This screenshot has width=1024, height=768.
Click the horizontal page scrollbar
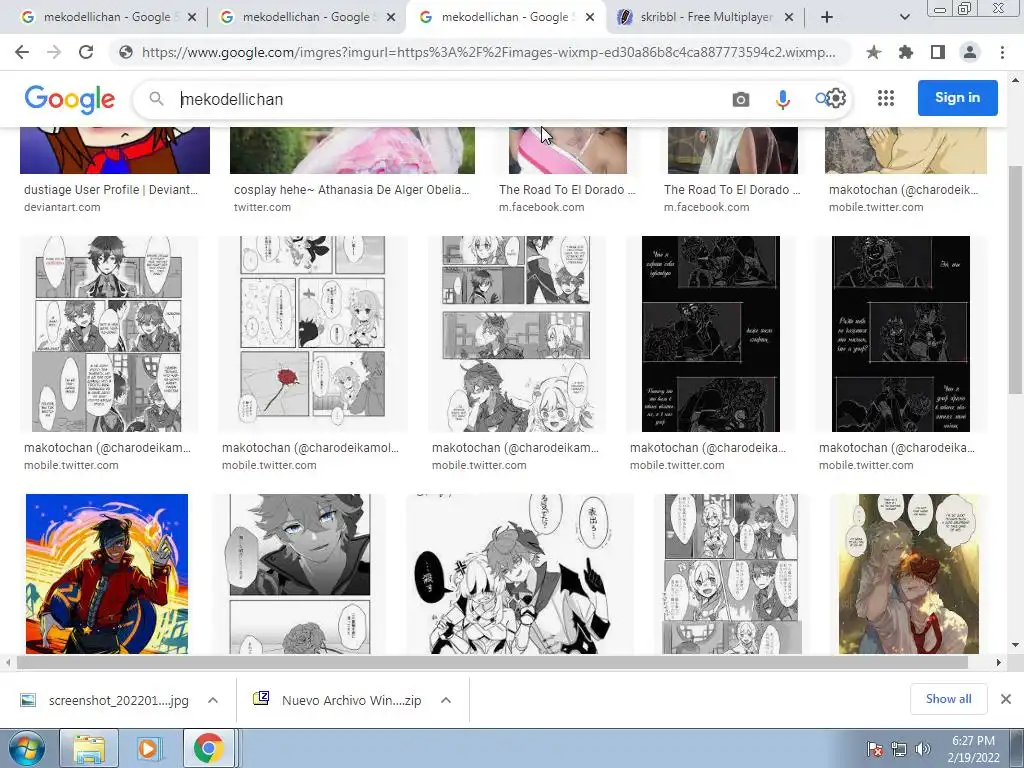click(x=492, y=663)
